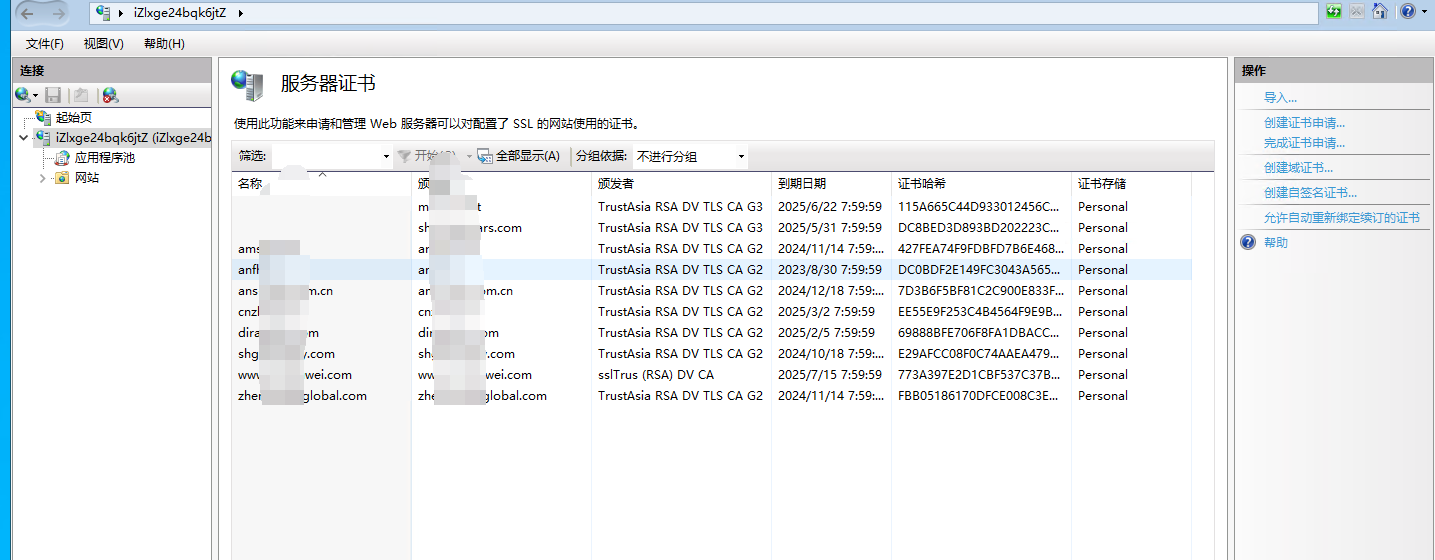The image size is (1435, 560).
Task: Click the back navigation arrow
Action: point(26,13)
